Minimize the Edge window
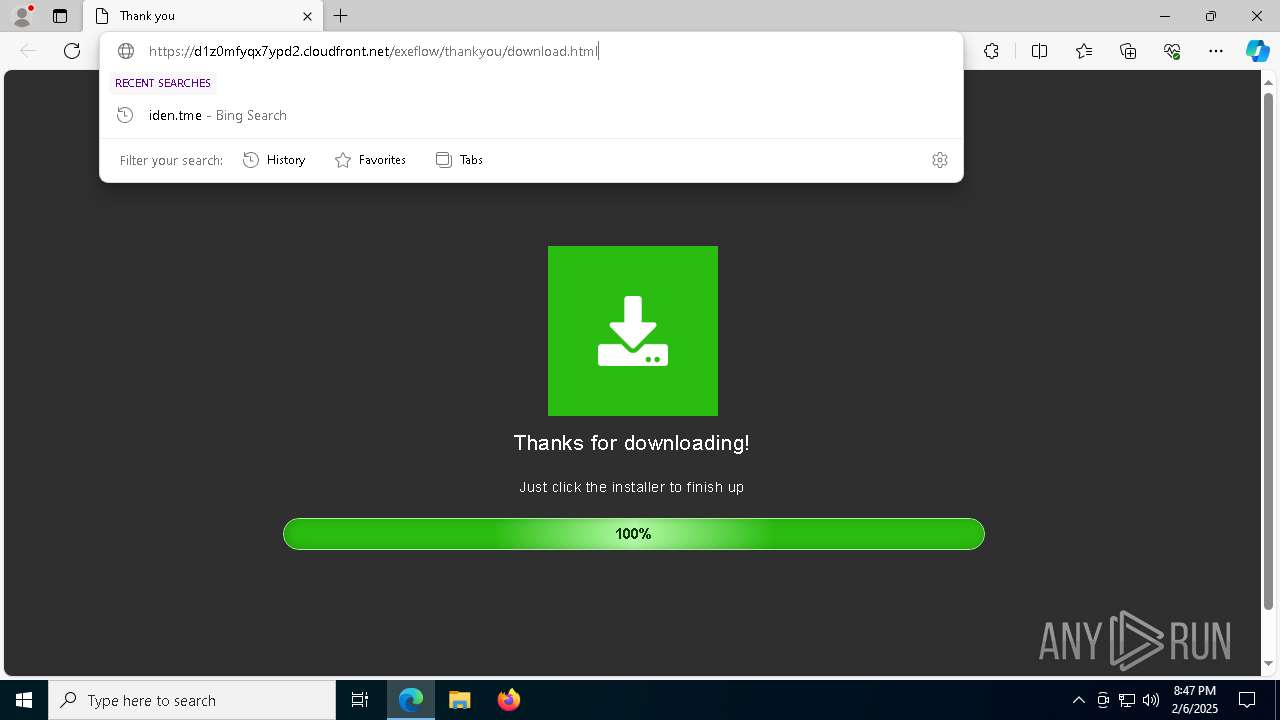 1165,16
